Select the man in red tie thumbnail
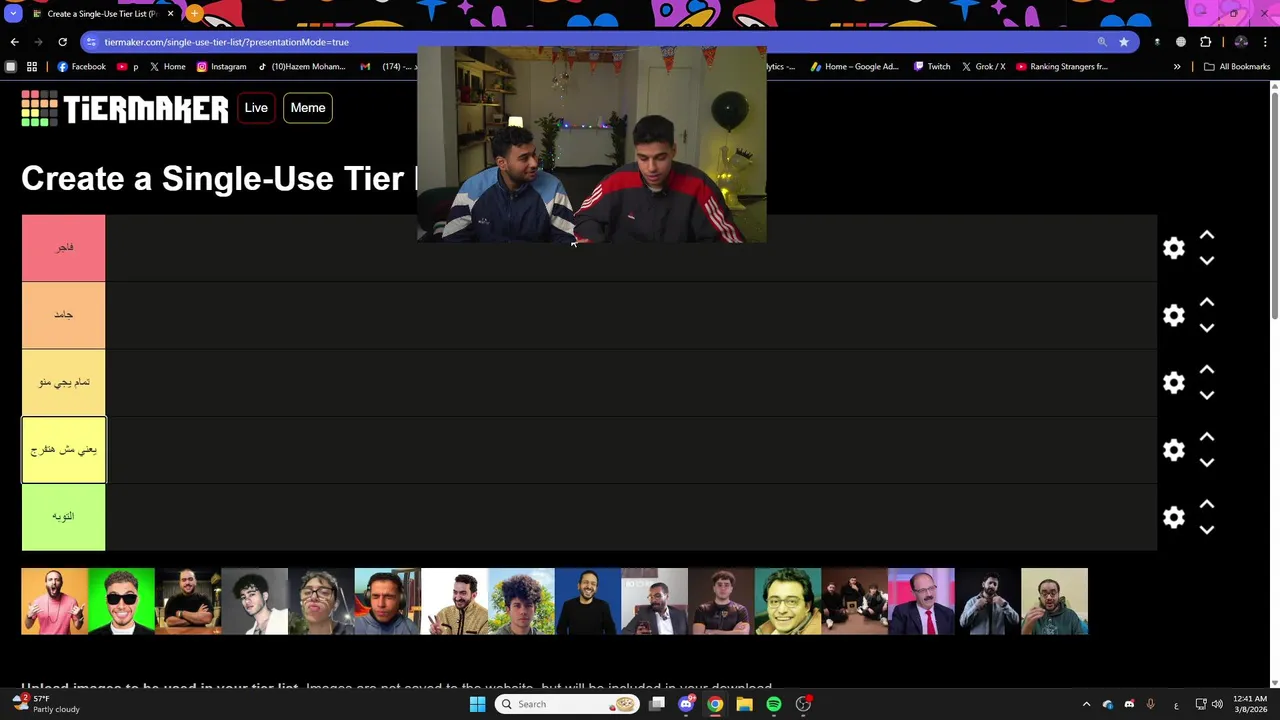This screenshot has height=720, width=1280. tap(921, 601)
